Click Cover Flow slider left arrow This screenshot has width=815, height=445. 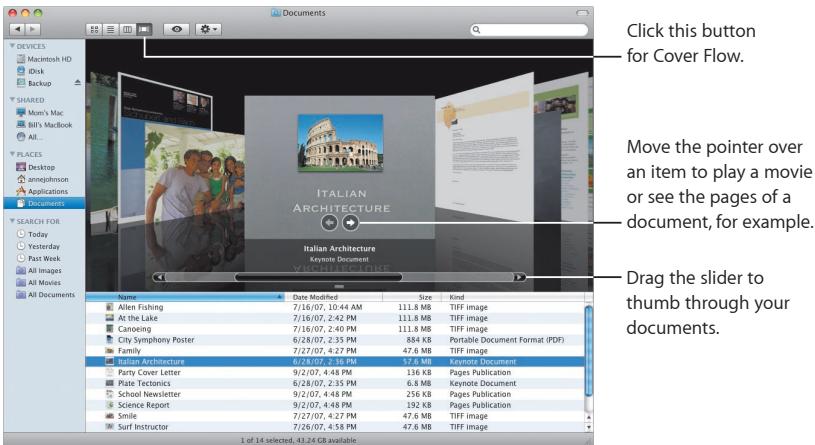click(159, 277)
